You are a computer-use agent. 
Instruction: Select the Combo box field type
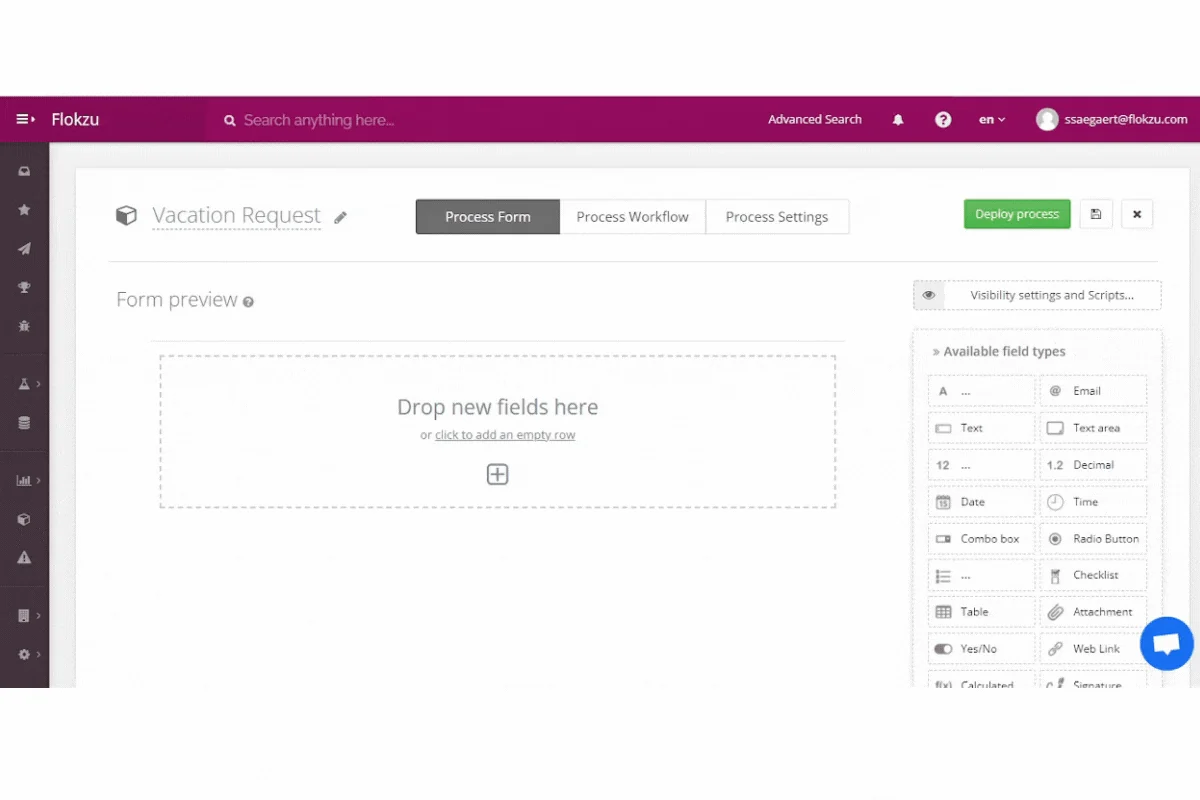click(981, 539)
